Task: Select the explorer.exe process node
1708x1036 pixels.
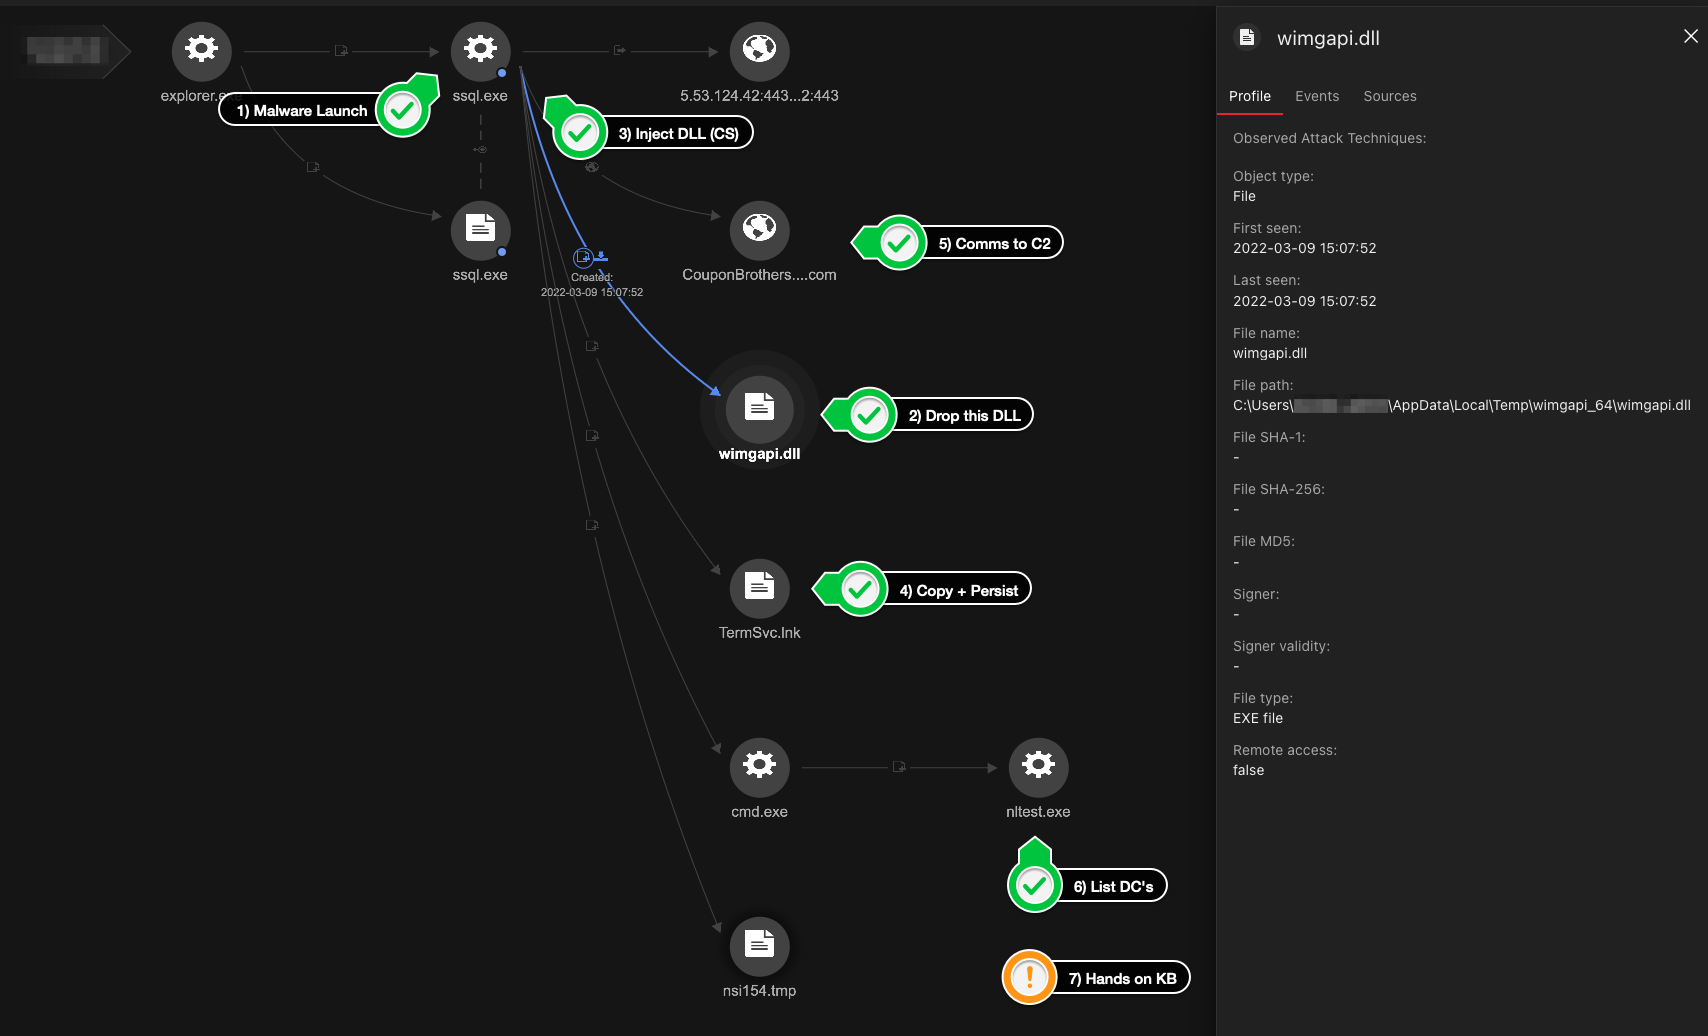Action: tap(201, 50)
